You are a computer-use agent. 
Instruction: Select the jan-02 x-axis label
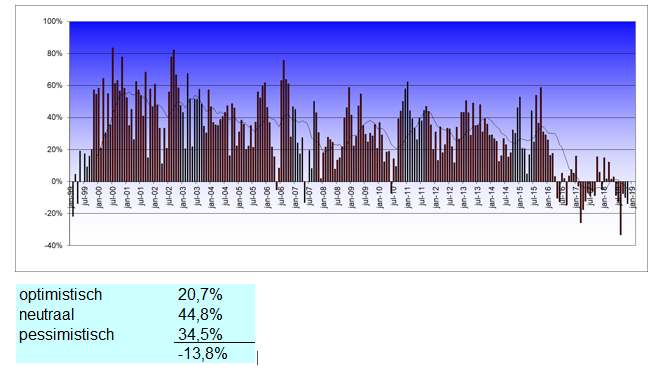point(155,197)
